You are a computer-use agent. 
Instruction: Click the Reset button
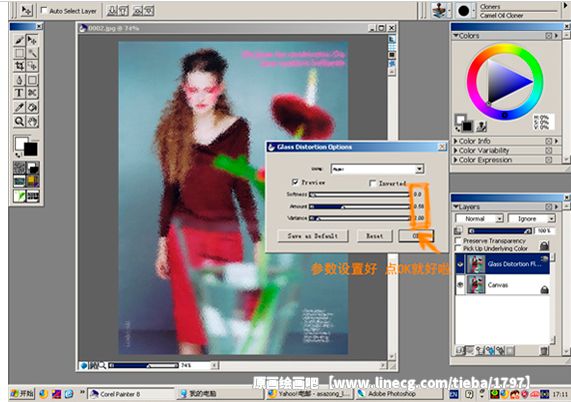(375, 236)
